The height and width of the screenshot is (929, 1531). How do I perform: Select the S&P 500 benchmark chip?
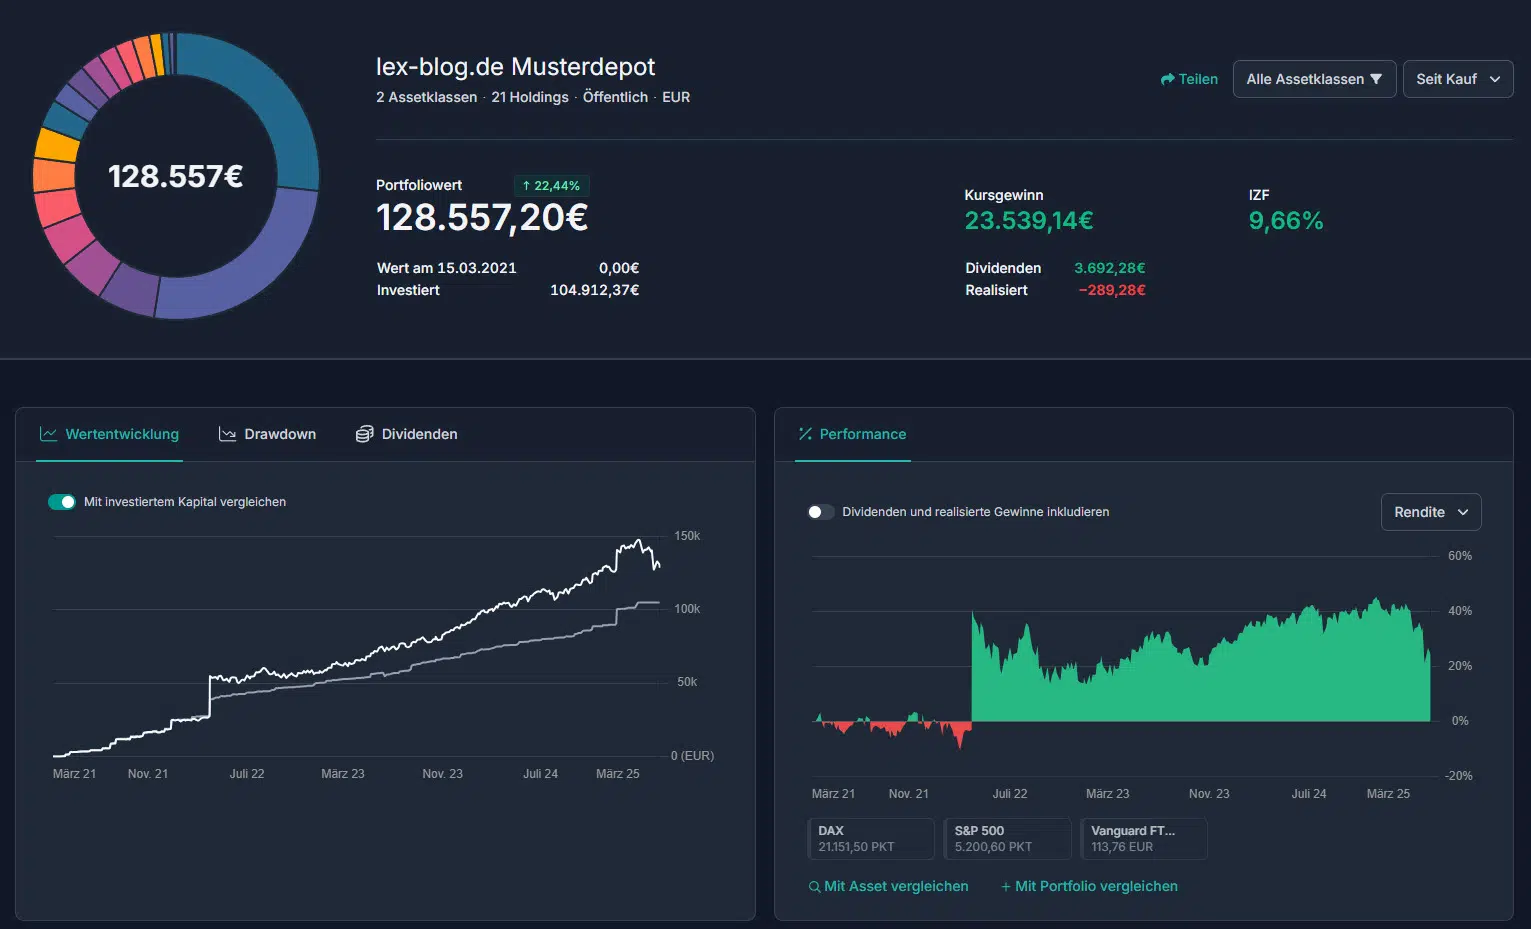coord(1006,838)
